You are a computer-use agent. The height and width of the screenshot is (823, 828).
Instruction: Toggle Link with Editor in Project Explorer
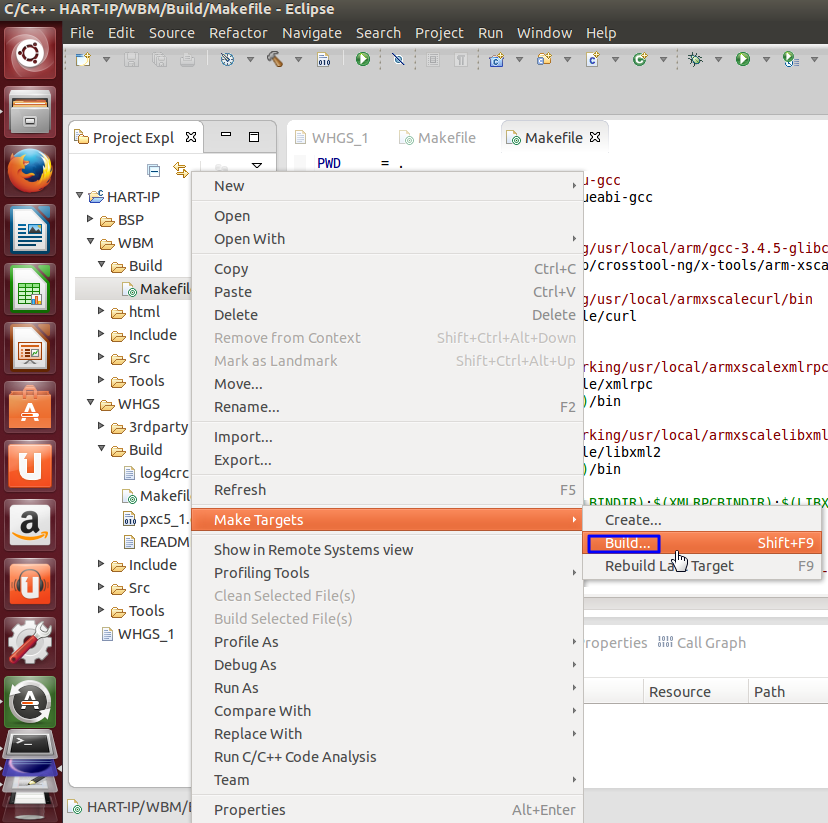[181, 170]
